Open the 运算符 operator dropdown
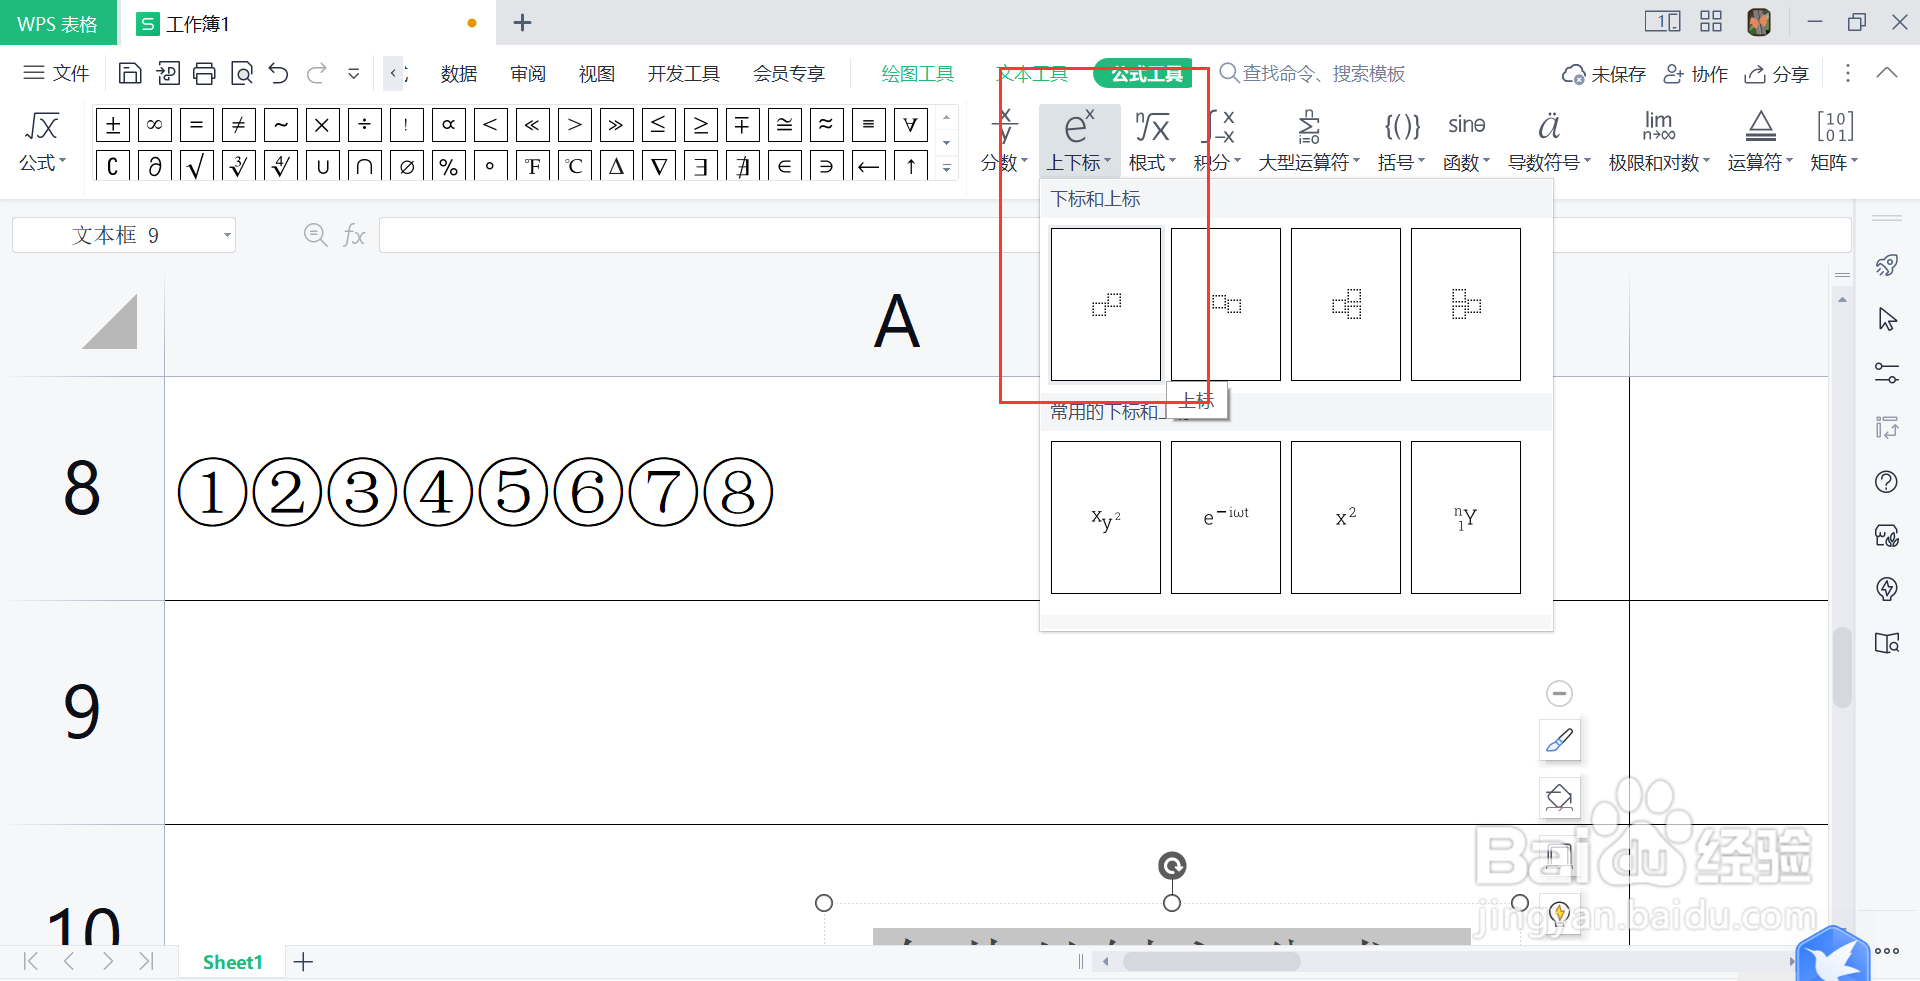Screen dimensions: 1920x981 (x=1760, y=140)
